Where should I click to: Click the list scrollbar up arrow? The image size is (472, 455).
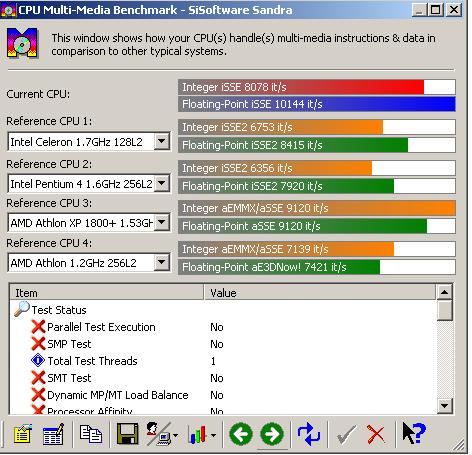click(x=444, y=292)
